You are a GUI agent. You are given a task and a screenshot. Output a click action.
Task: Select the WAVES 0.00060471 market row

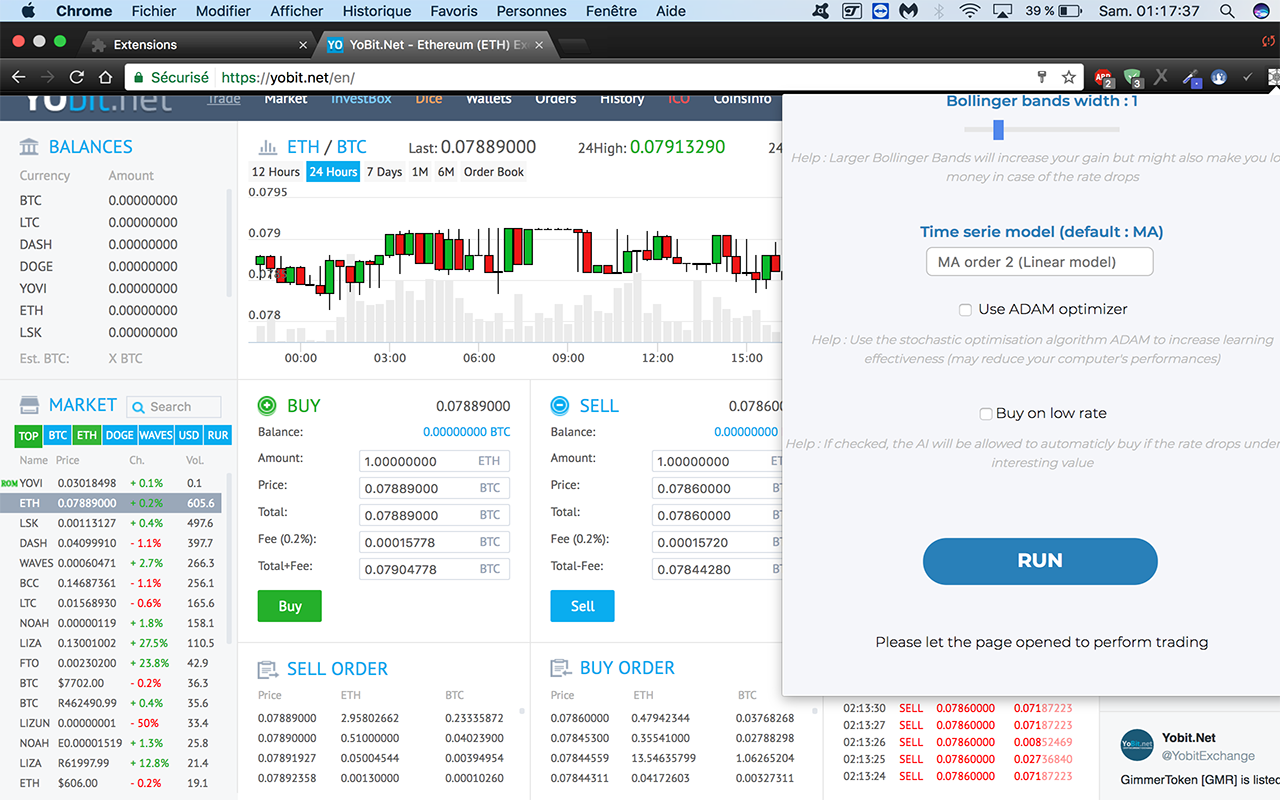[x=110, y=563]
